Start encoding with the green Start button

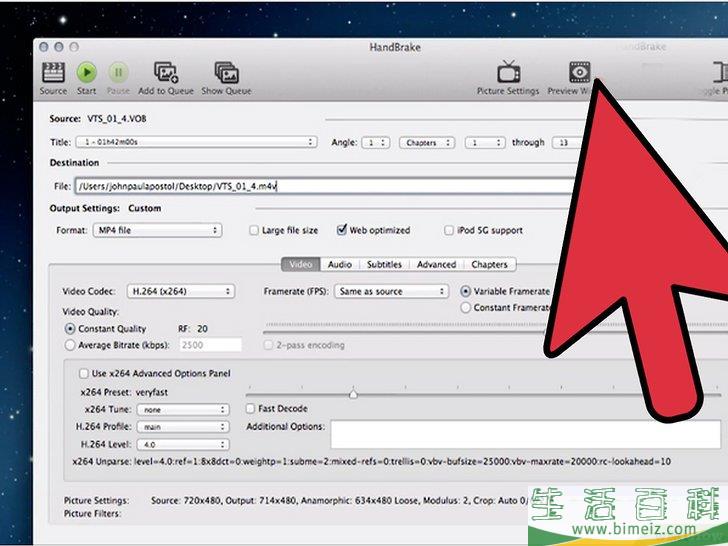(86, 72)
